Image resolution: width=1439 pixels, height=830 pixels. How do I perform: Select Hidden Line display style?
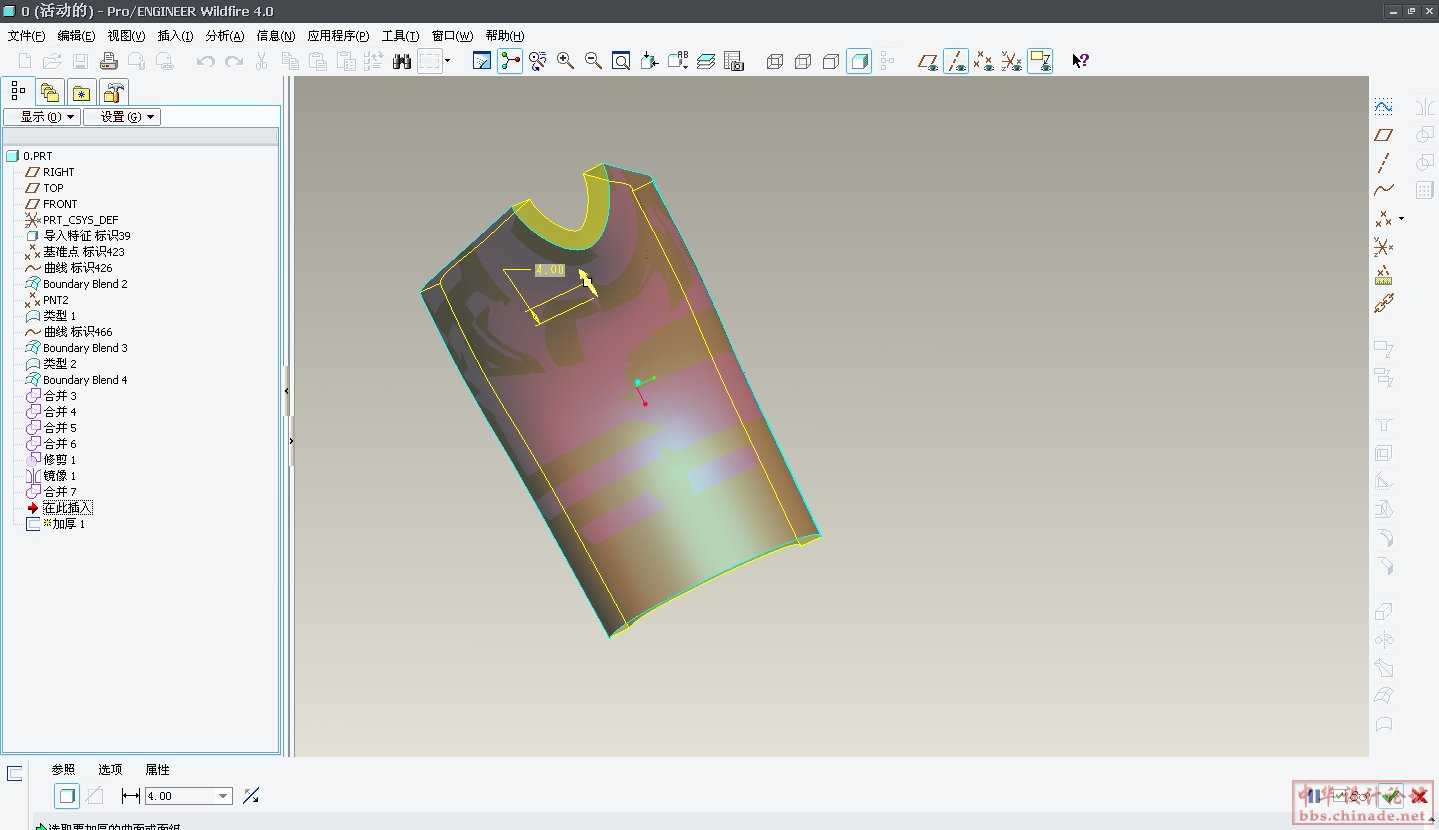[802, 61]
